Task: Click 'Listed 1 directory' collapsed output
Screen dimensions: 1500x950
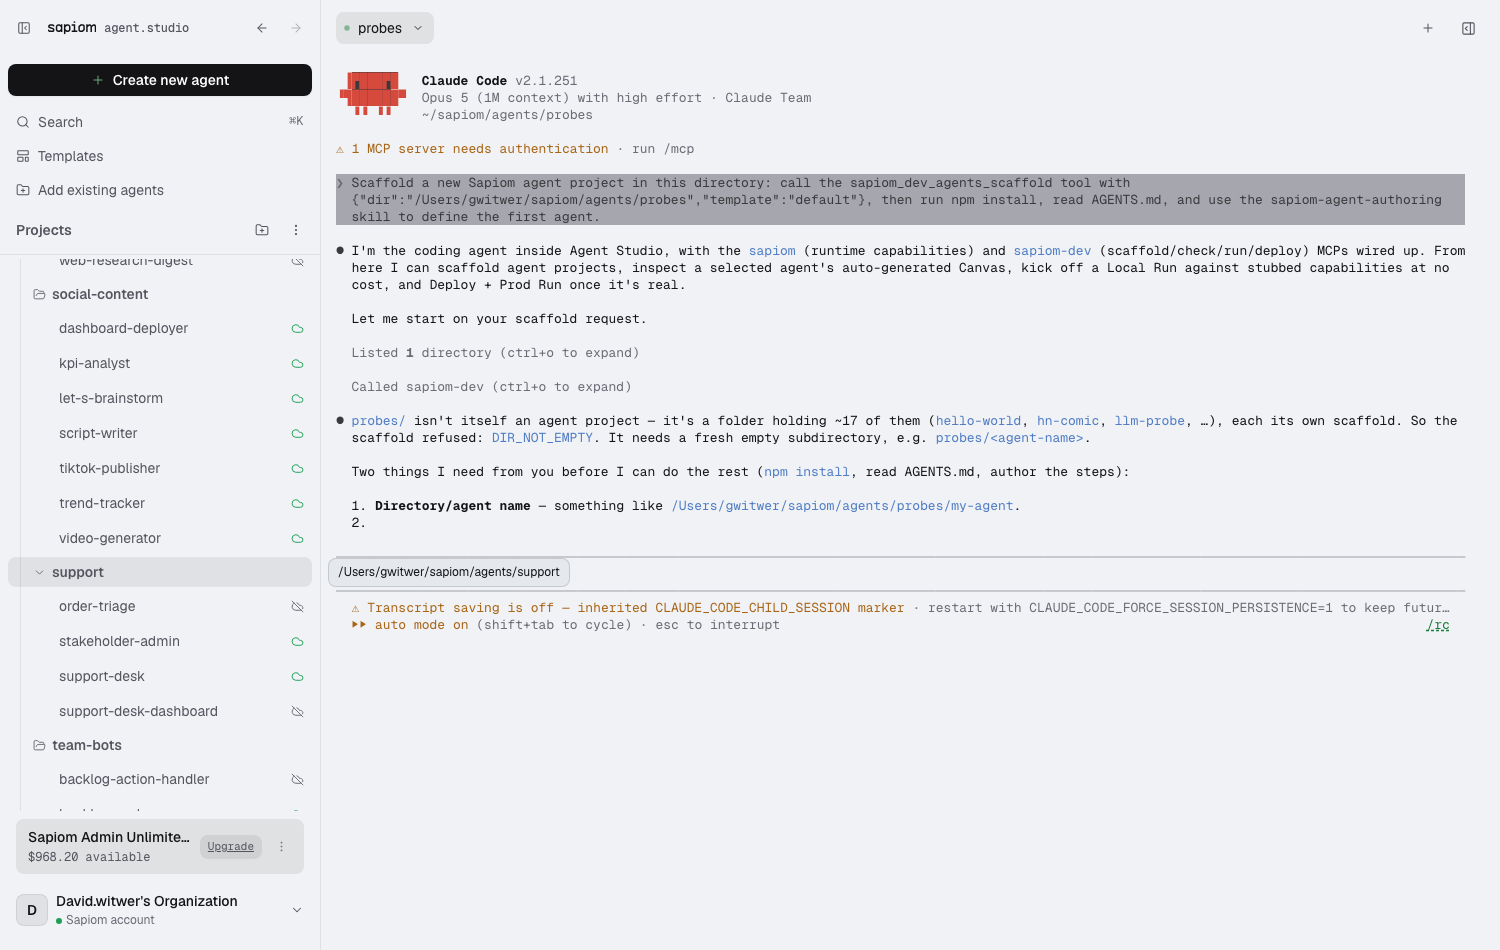Action: coord(495,353)
